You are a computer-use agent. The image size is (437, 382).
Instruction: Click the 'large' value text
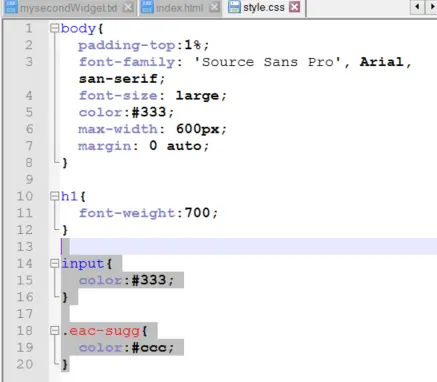point(197,96)
